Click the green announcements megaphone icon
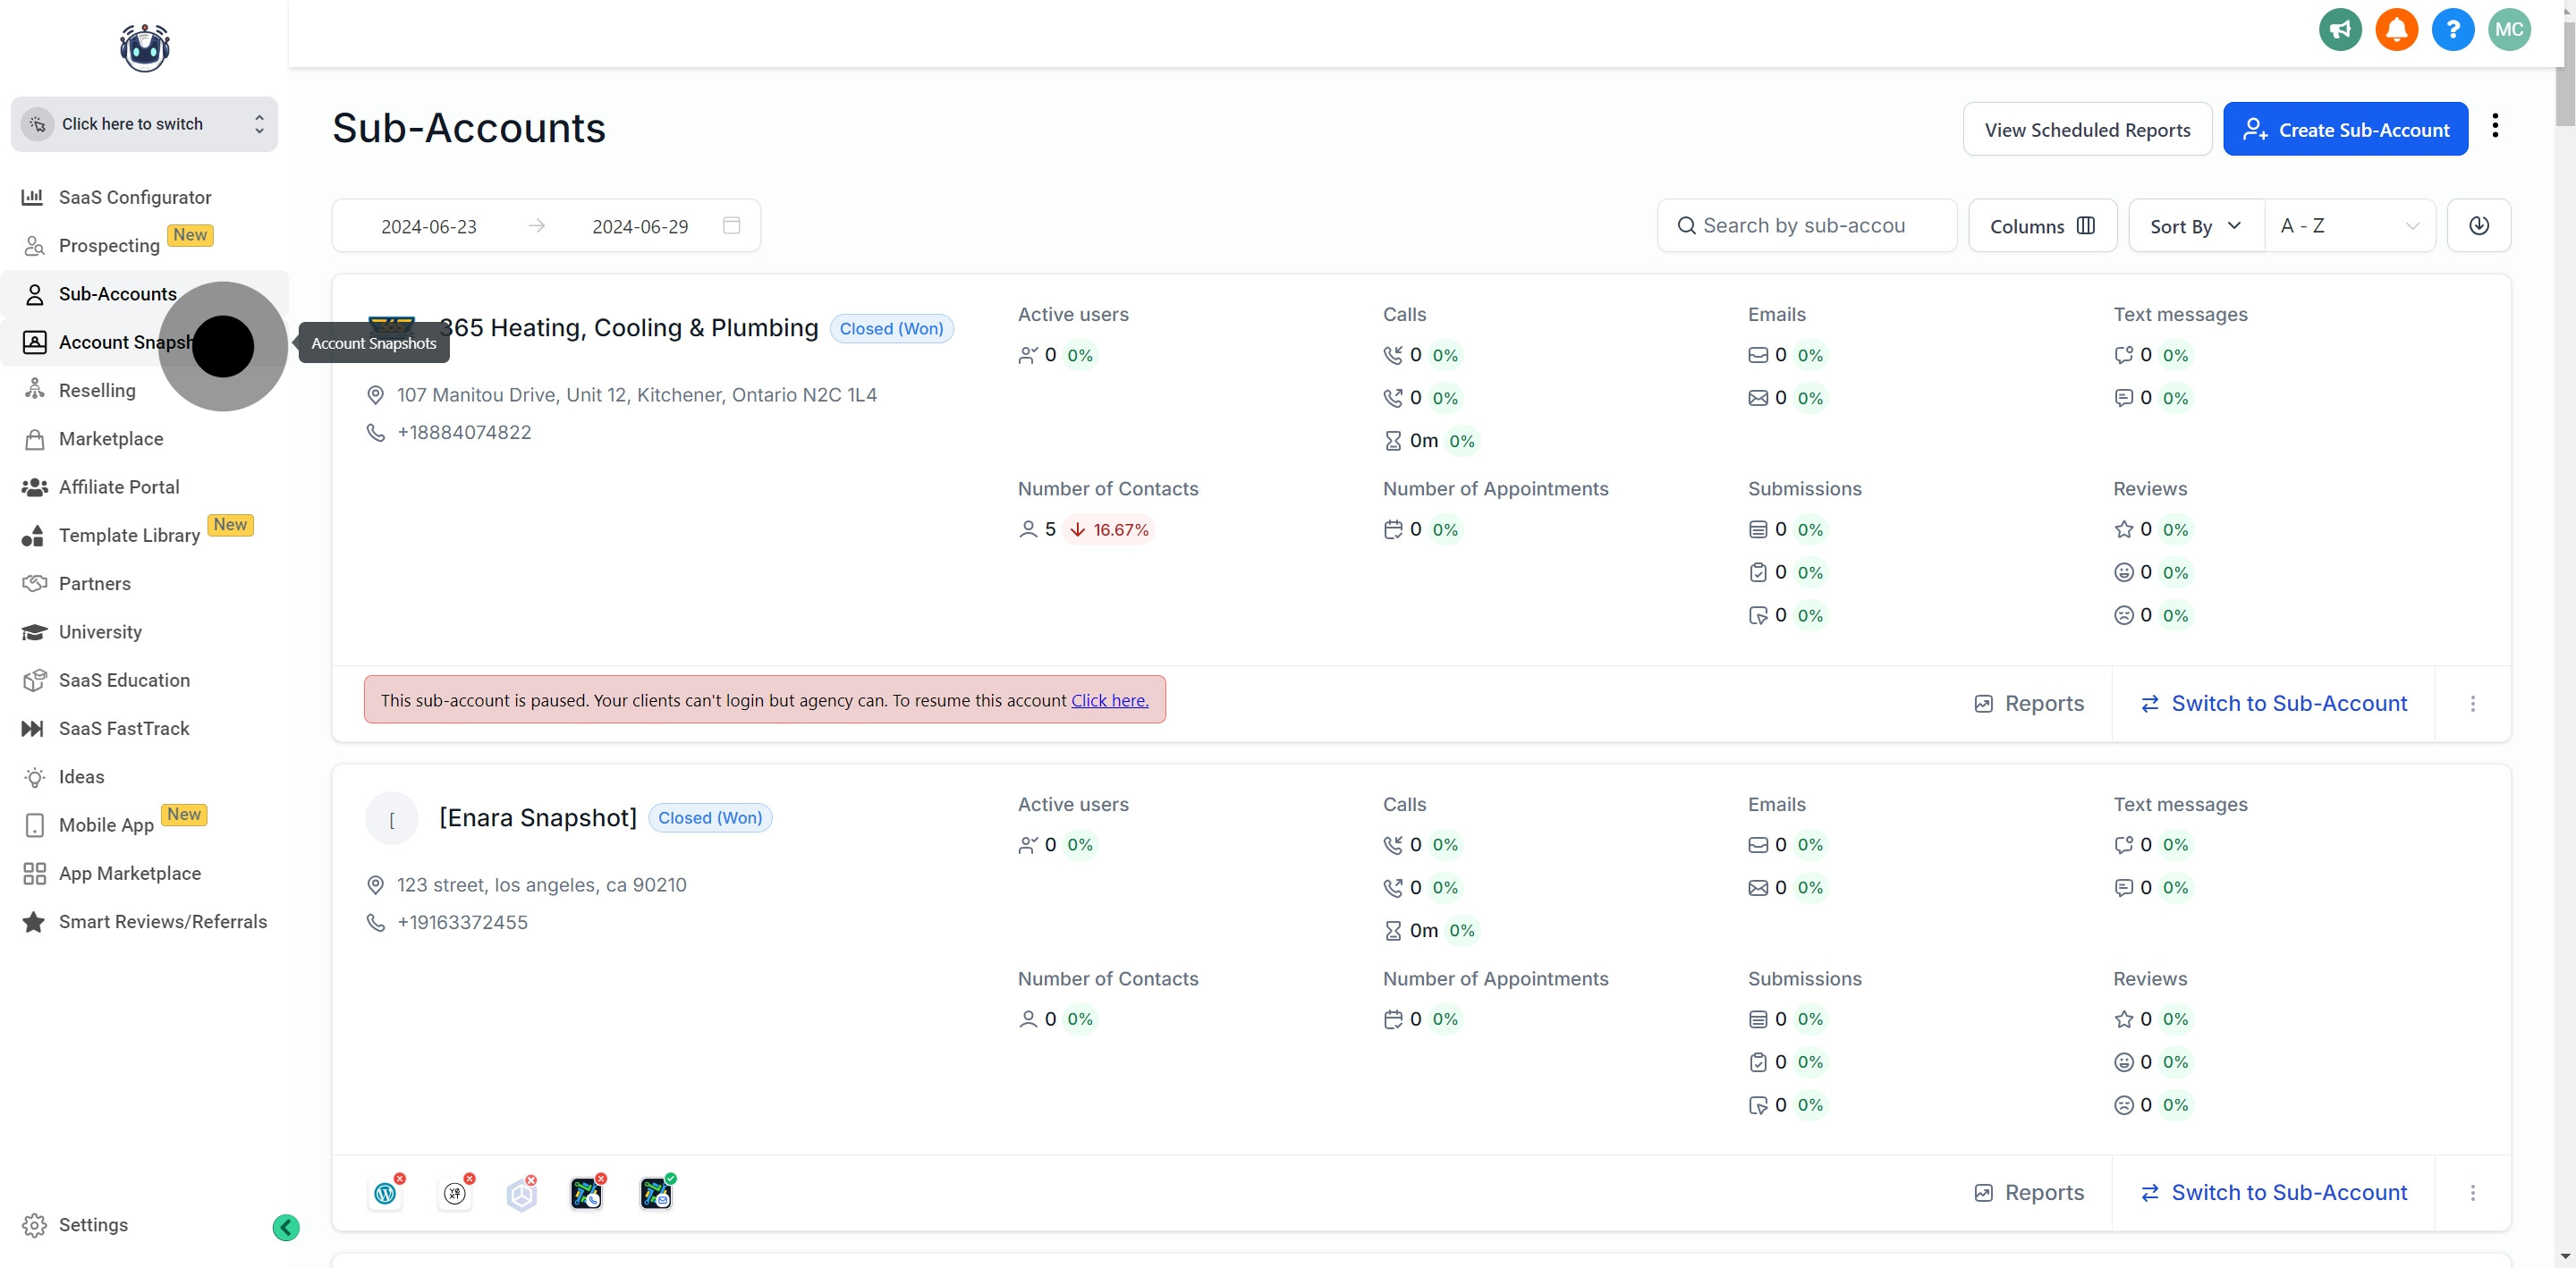The image size is (2576, 1268). point(2340,30)
